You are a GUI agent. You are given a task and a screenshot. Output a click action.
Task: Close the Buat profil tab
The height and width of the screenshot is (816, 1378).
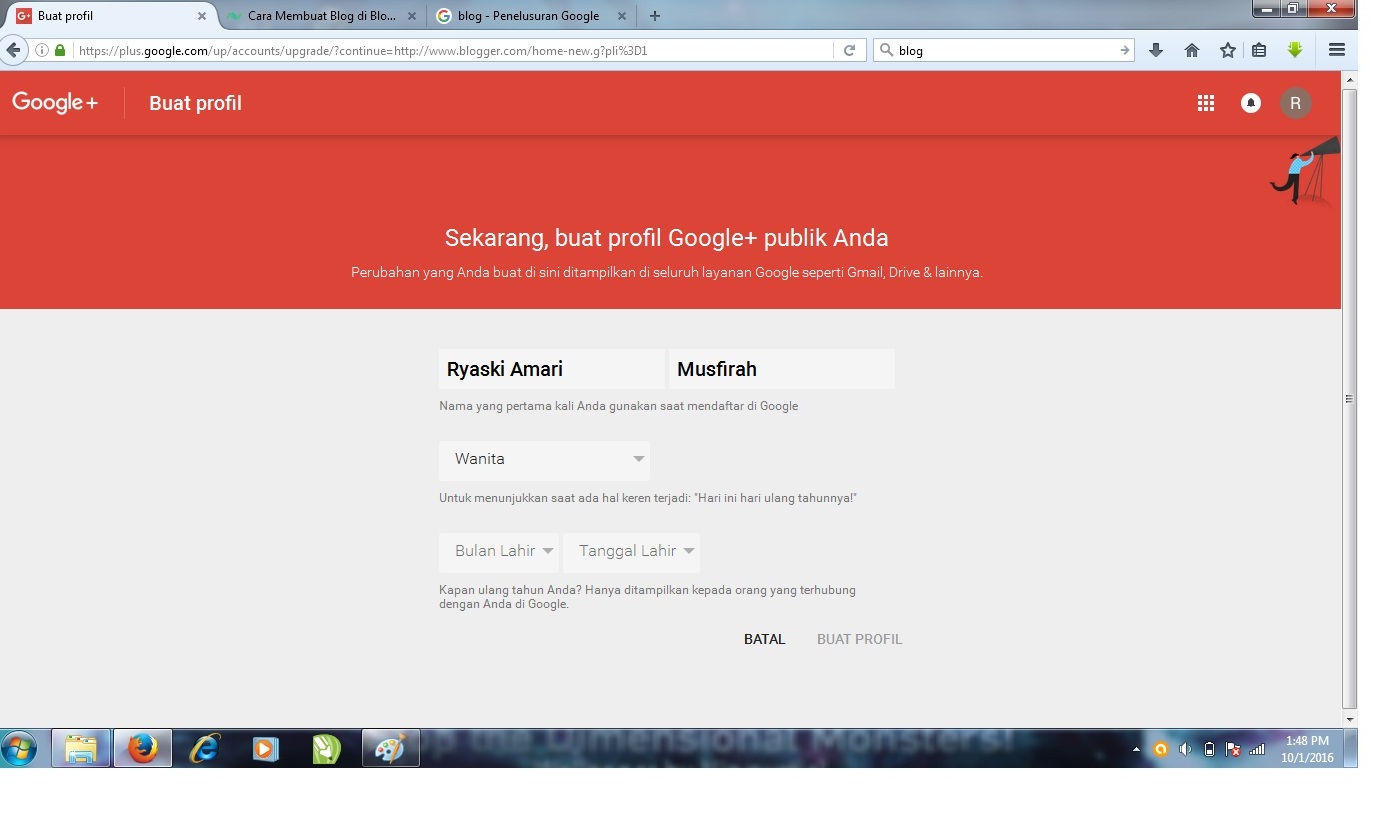[x=202, y=16]
